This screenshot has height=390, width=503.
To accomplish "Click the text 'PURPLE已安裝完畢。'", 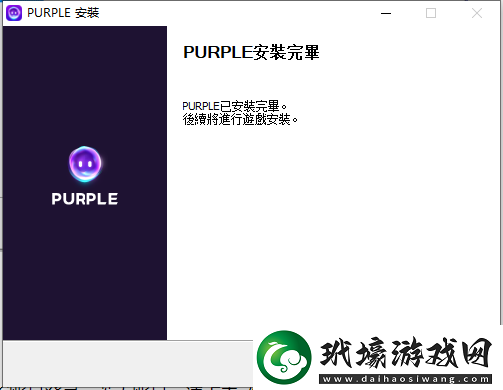I will point(234,106).
